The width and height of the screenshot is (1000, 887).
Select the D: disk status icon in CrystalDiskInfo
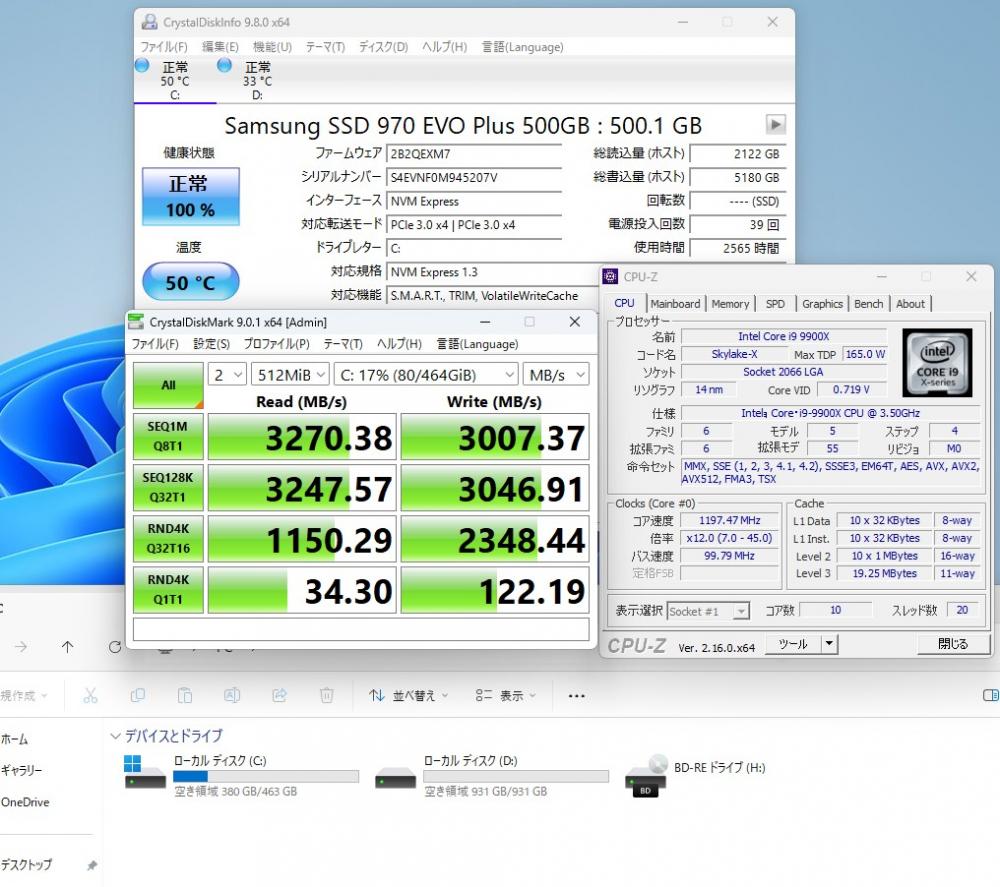[224, 65]
